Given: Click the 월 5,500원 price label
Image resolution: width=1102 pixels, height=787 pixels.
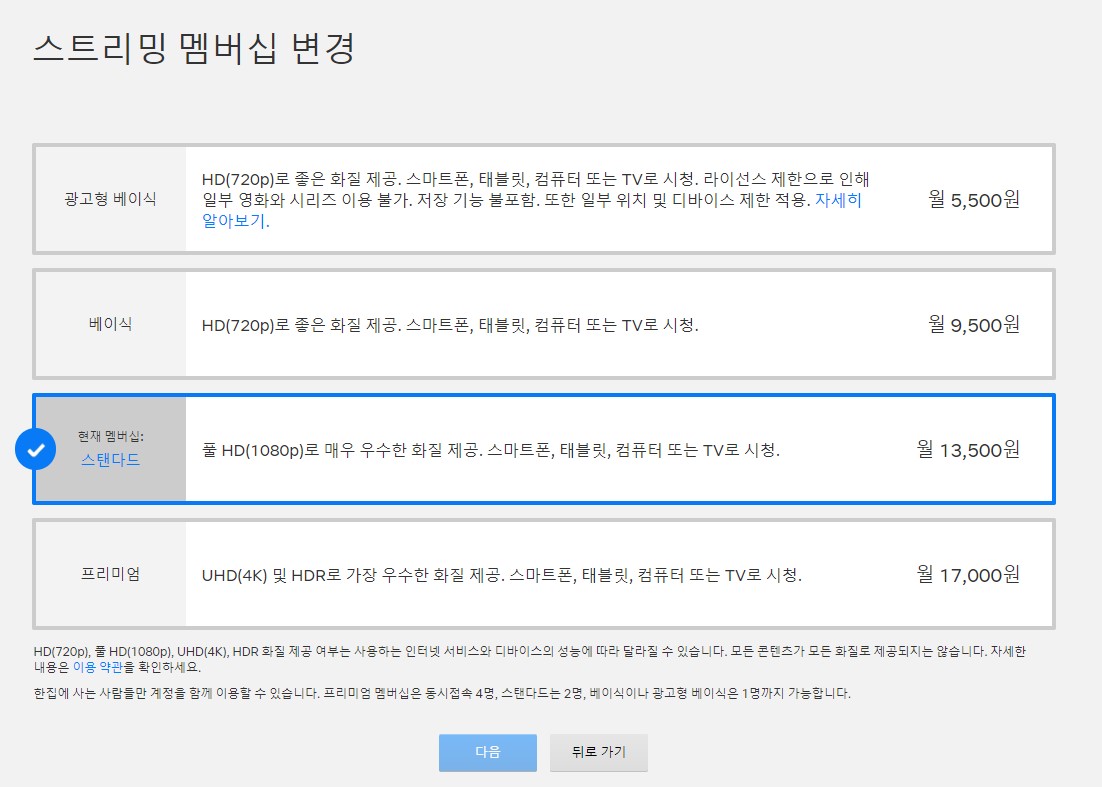Looking at the screenshot, I should tap(971, 198).
